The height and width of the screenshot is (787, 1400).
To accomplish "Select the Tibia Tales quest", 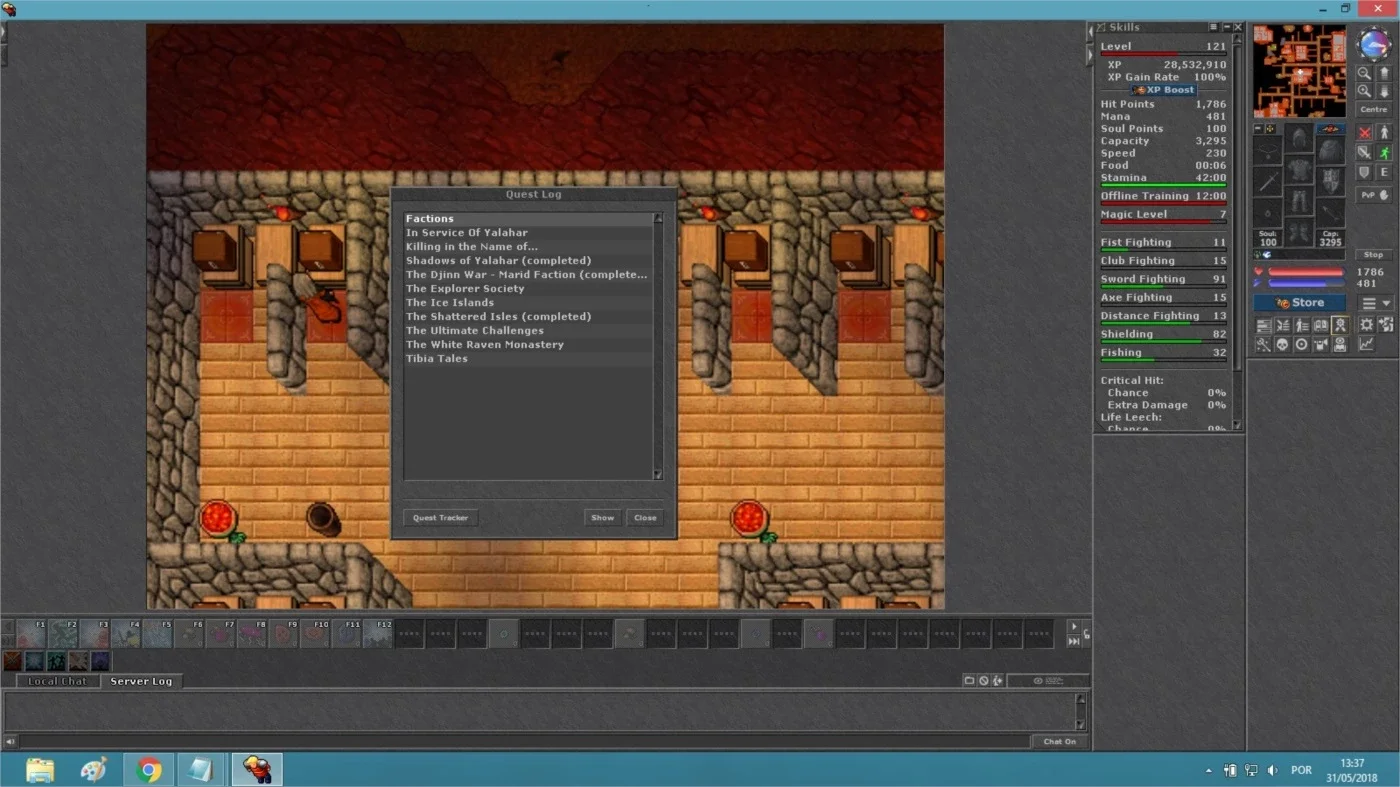I will coord(528,358).
